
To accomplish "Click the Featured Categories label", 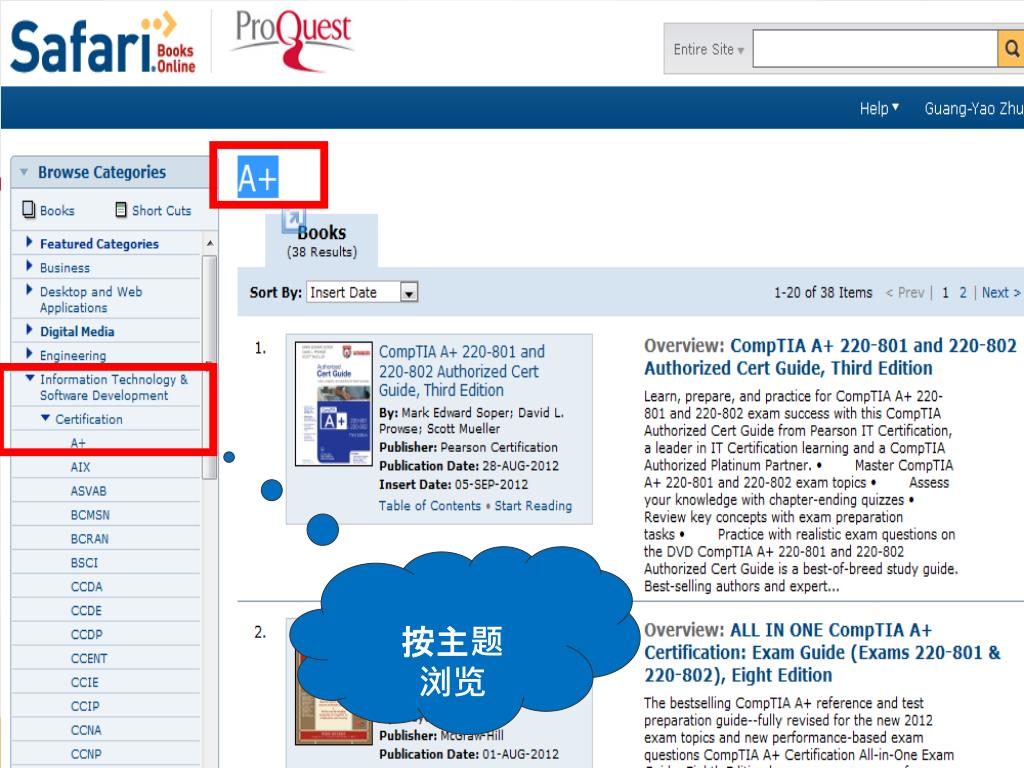I will click(99, 244).
